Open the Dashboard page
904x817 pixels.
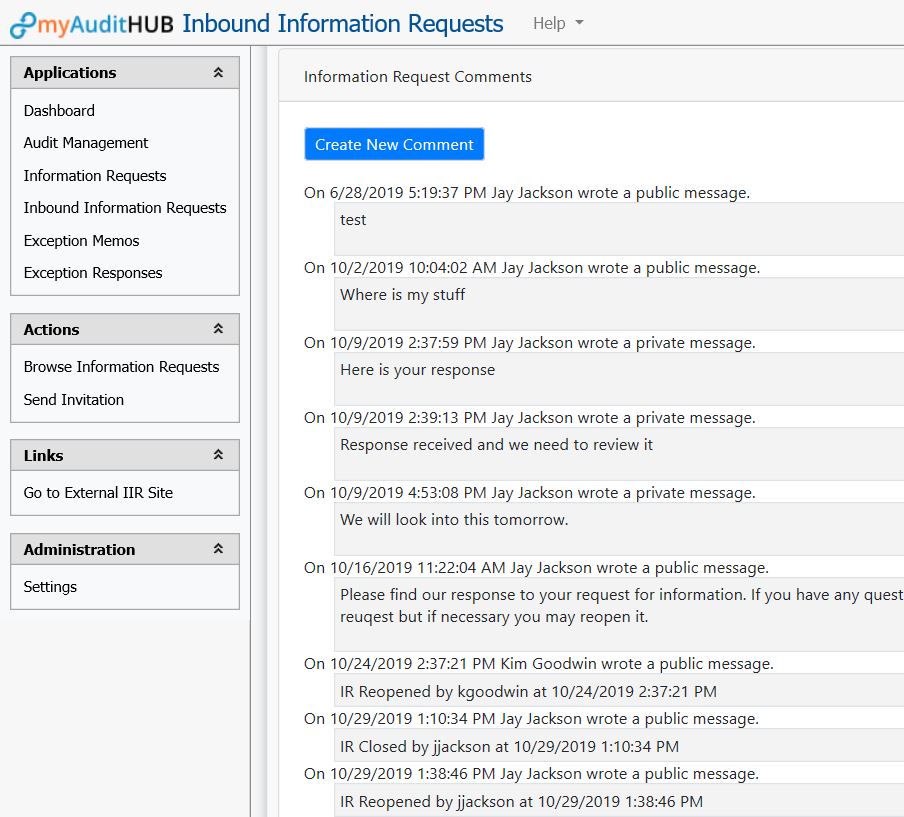point(58,110)
